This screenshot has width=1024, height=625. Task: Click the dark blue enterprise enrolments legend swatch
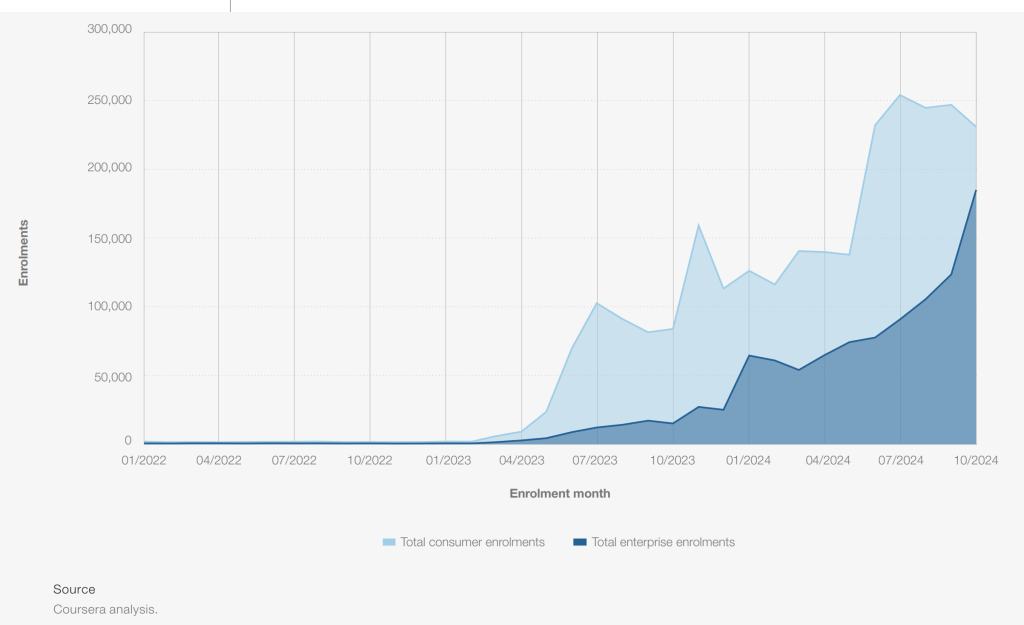click(x=580, y=543)
